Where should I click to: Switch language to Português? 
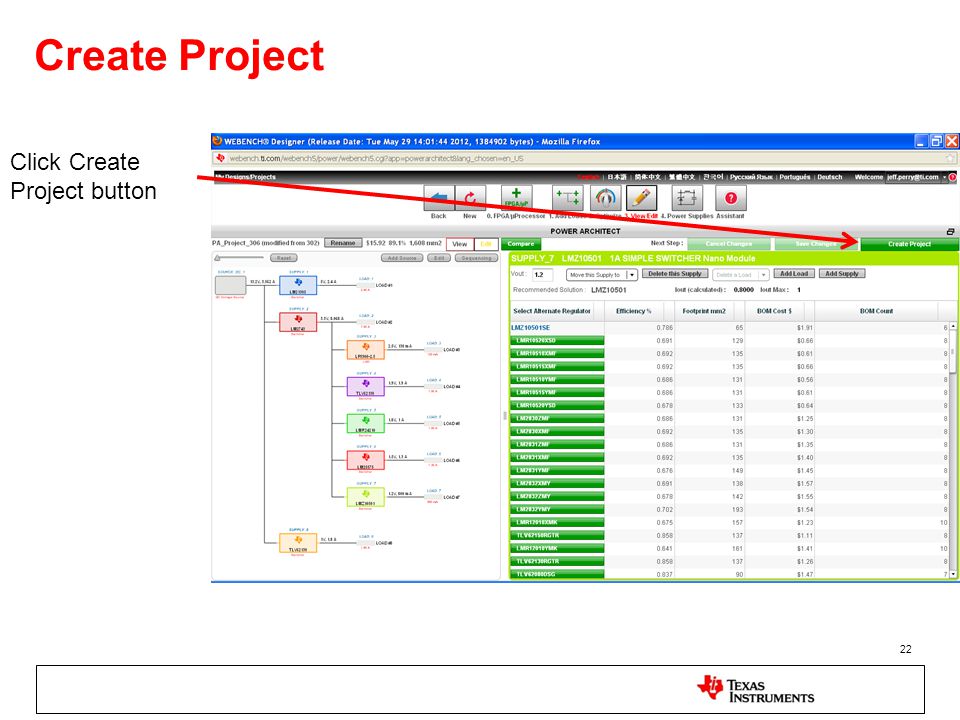click(x=795, y=177)
